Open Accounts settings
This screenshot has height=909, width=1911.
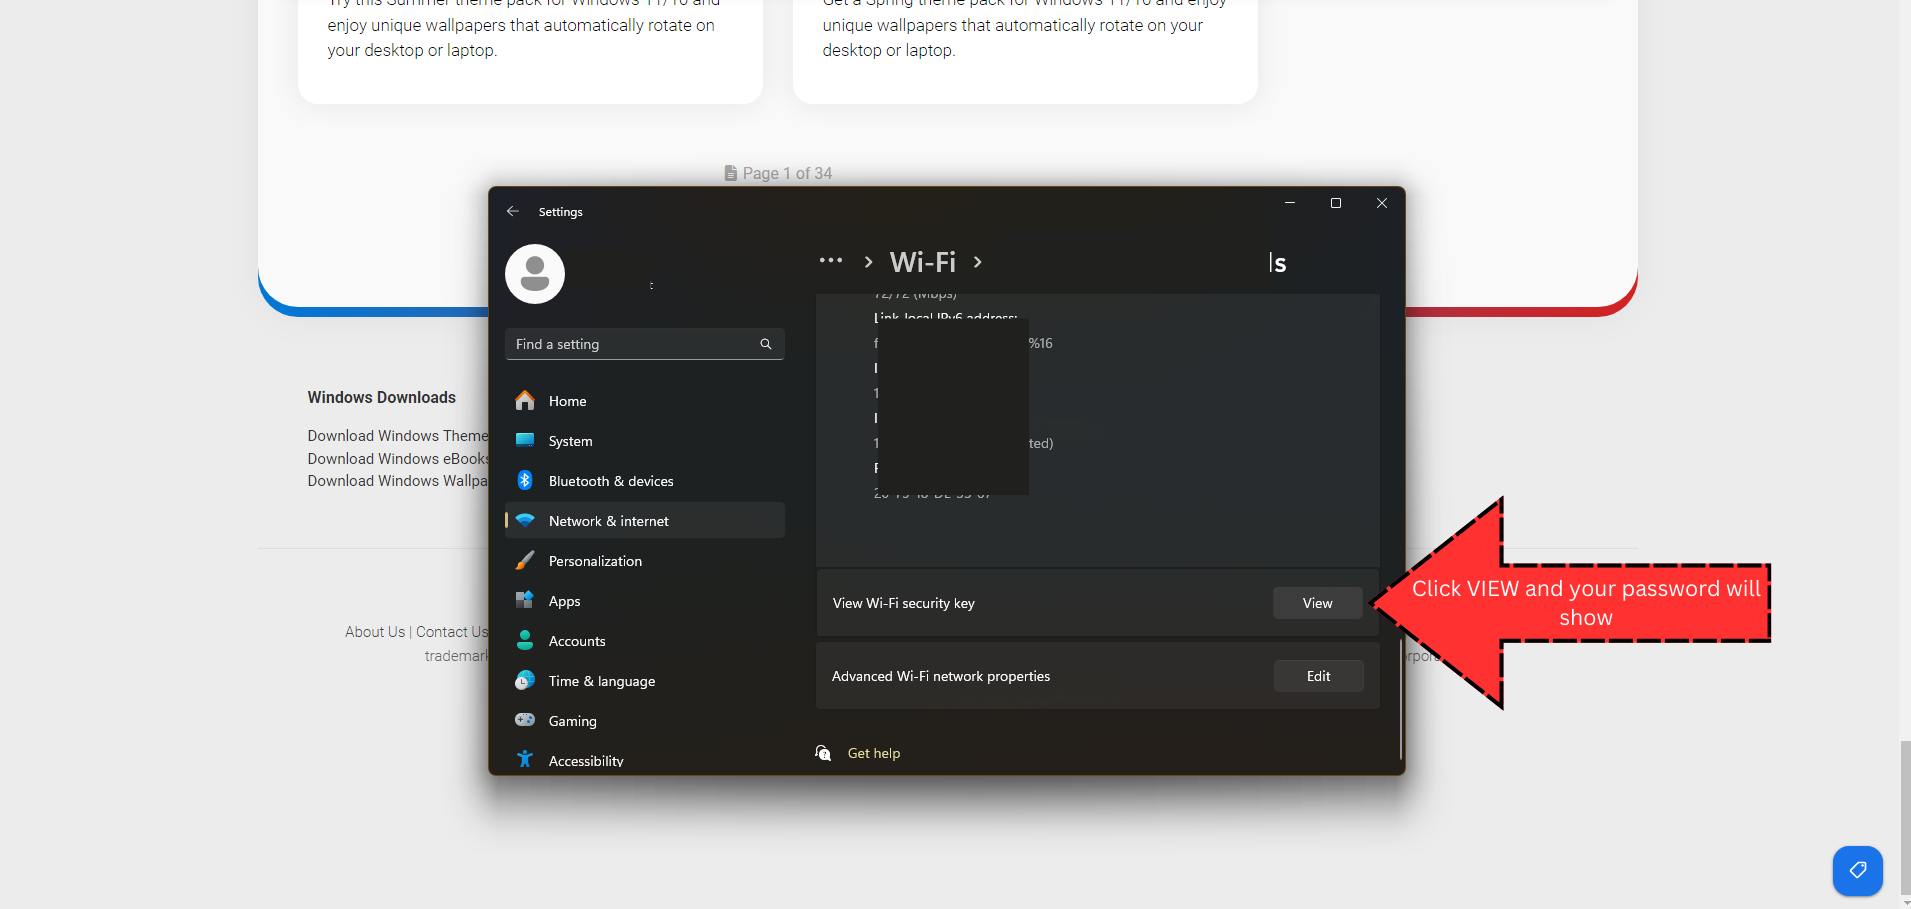645,641
